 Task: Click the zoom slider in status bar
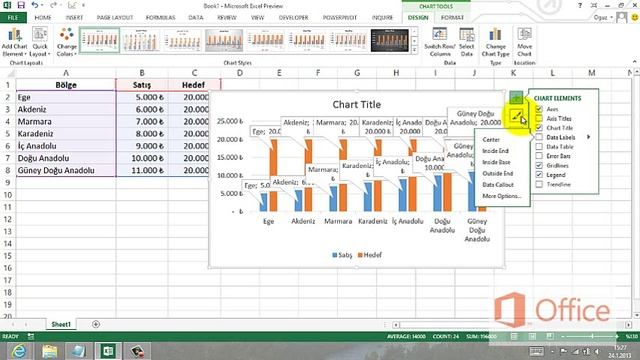point(592,336)
